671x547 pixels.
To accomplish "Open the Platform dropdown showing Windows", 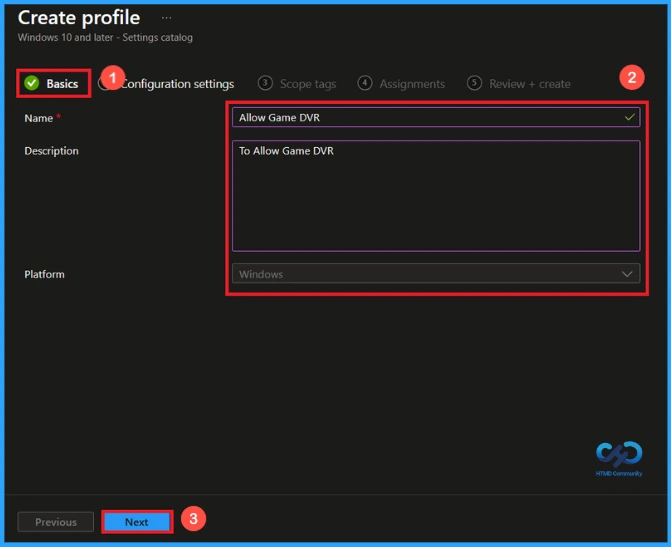I will pos(436,274).
